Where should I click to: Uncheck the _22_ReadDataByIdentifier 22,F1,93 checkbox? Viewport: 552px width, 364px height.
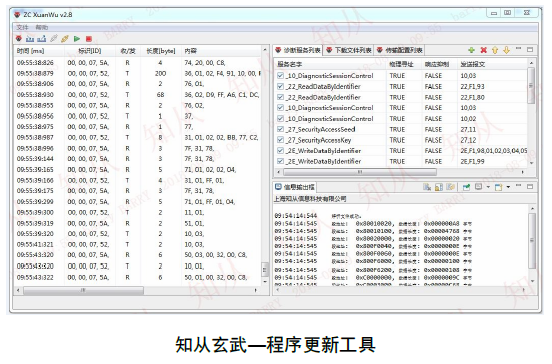281,86
